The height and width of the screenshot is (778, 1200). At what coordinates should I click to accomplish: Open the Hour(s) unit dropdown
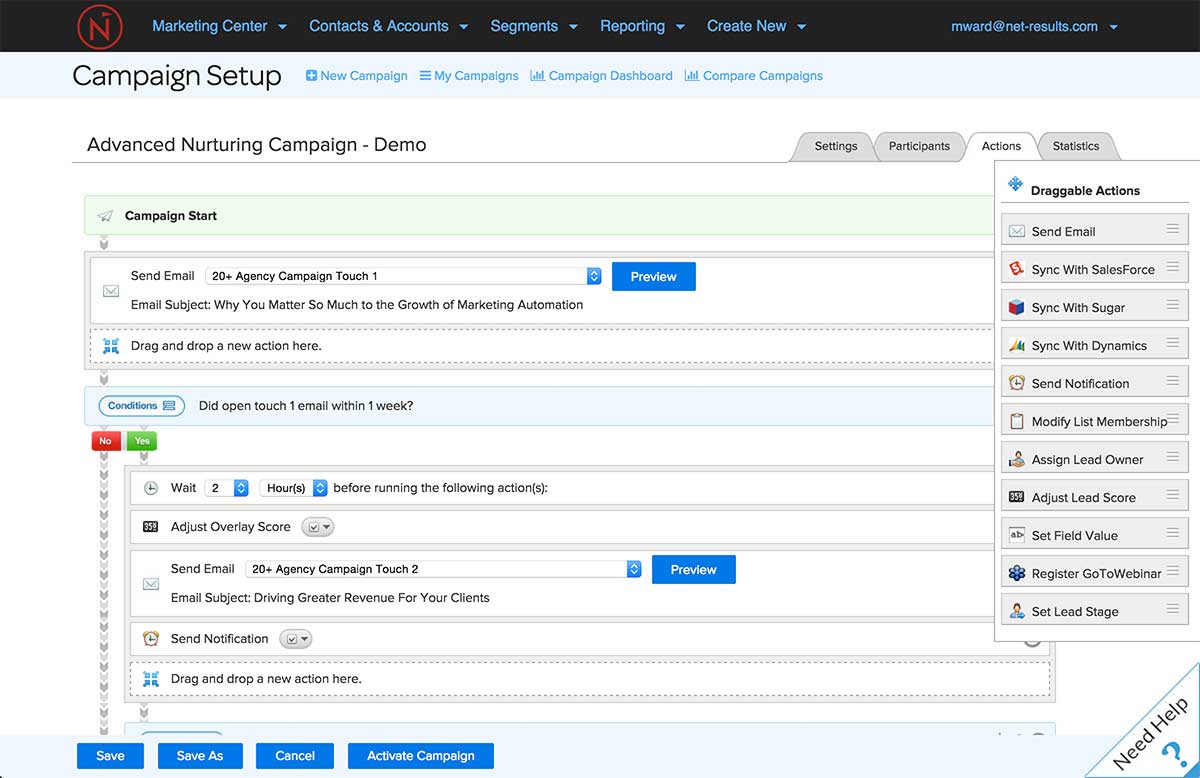[x=293, y=488]
